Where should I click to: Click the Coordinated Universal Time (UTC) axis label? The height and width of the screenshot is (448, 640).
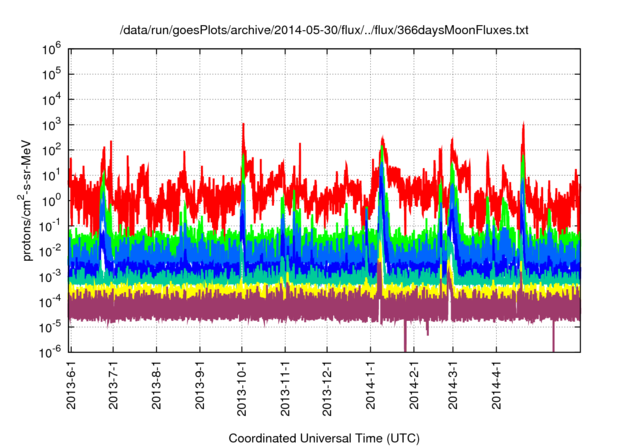323,438
